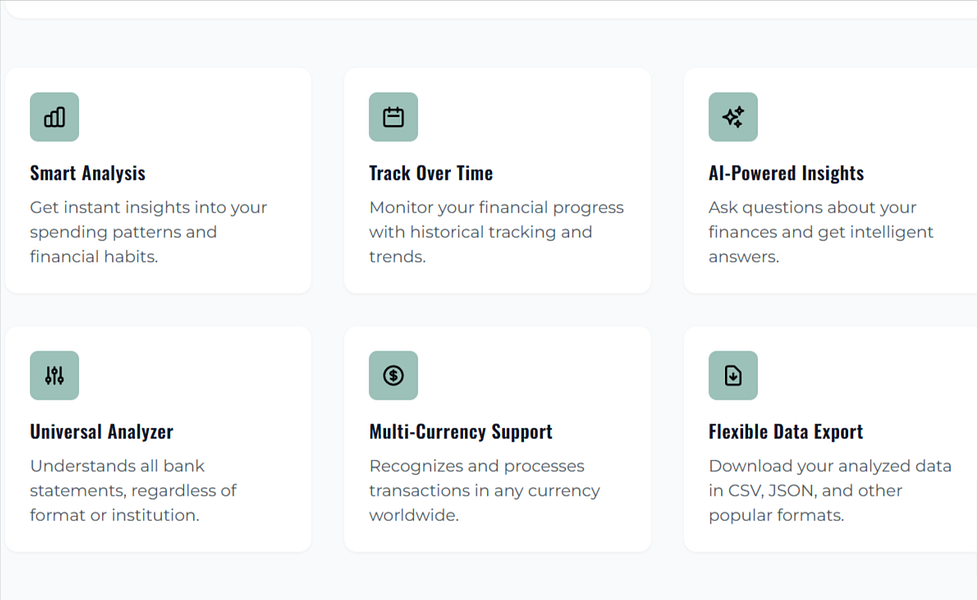Click the bar chart Smart Analysis icon

click(x=54, y=117)
